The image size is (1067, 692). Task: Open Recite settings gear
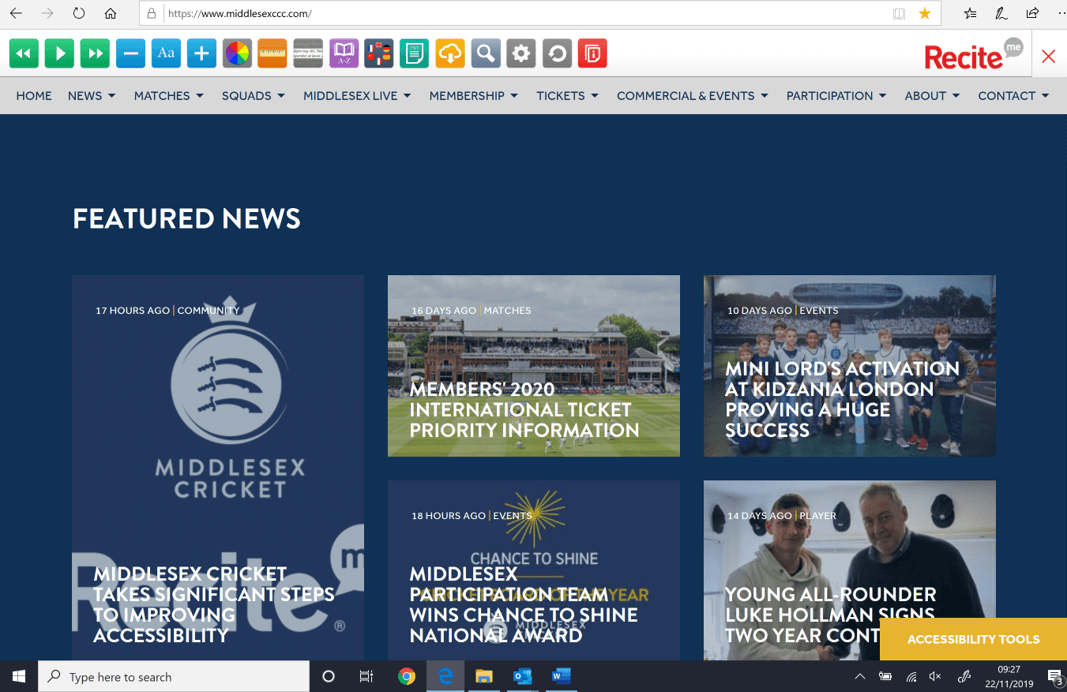521,53
